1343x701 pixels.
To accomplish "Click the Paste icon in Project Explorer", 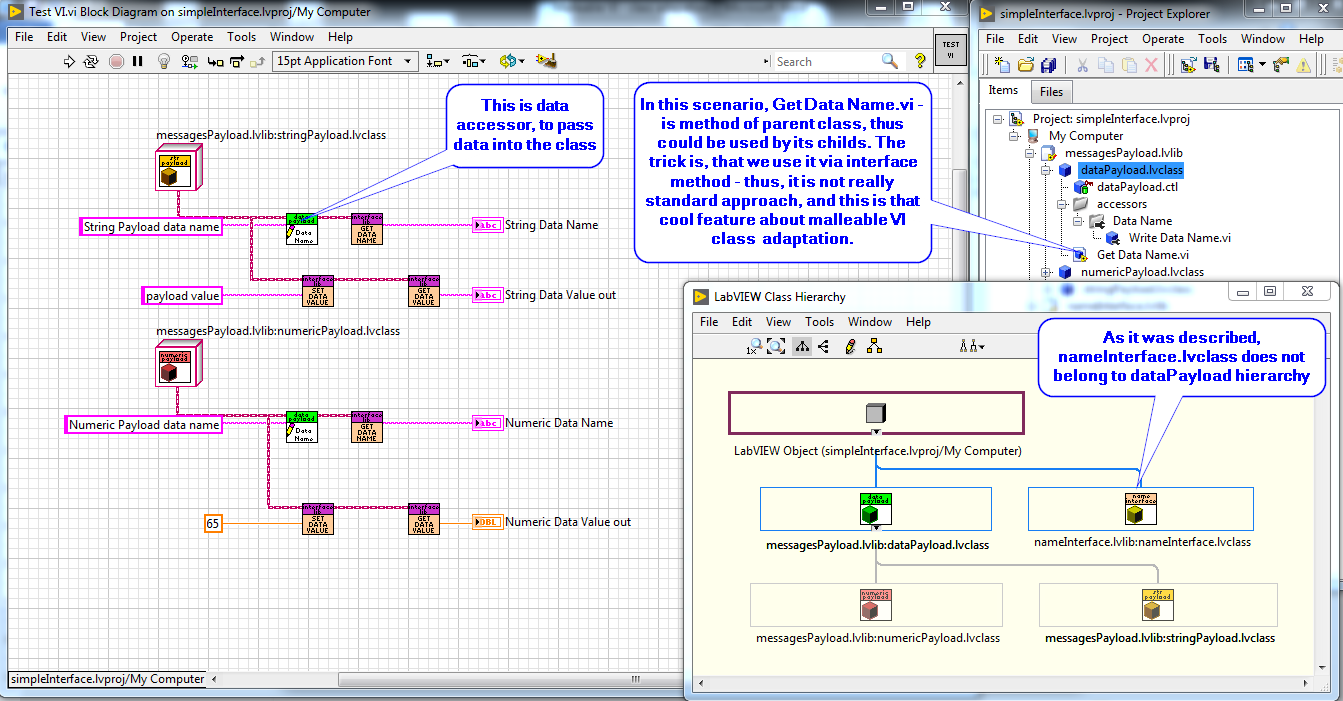I will pos(1129,65).
